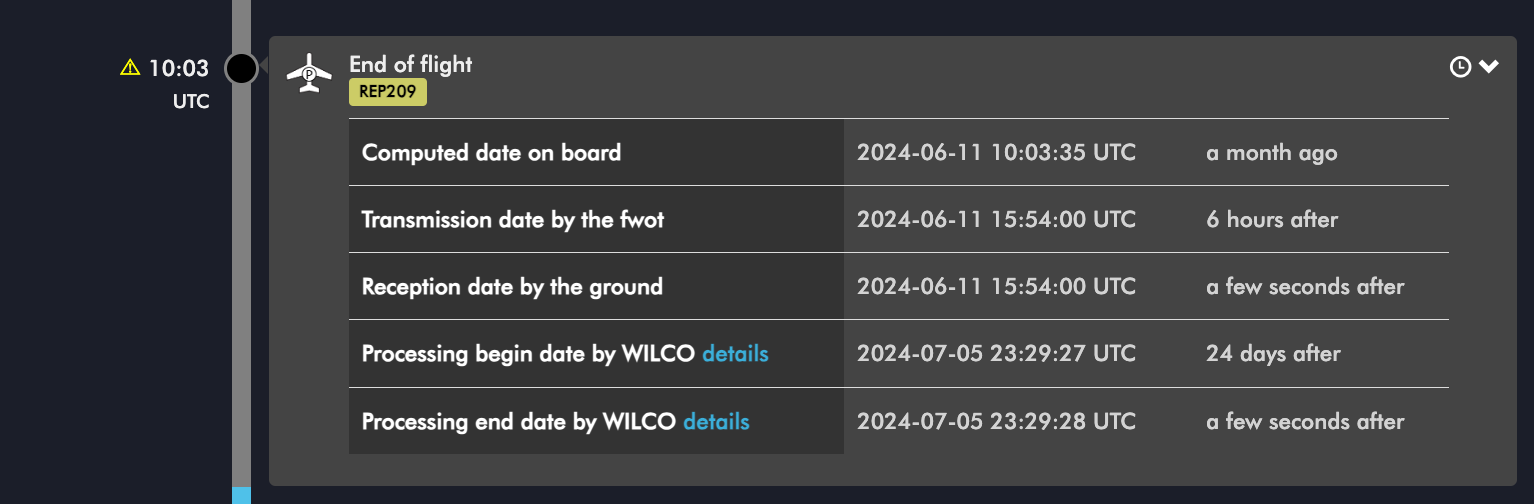Click the blue segment of the timeline bar

(241, 495)
